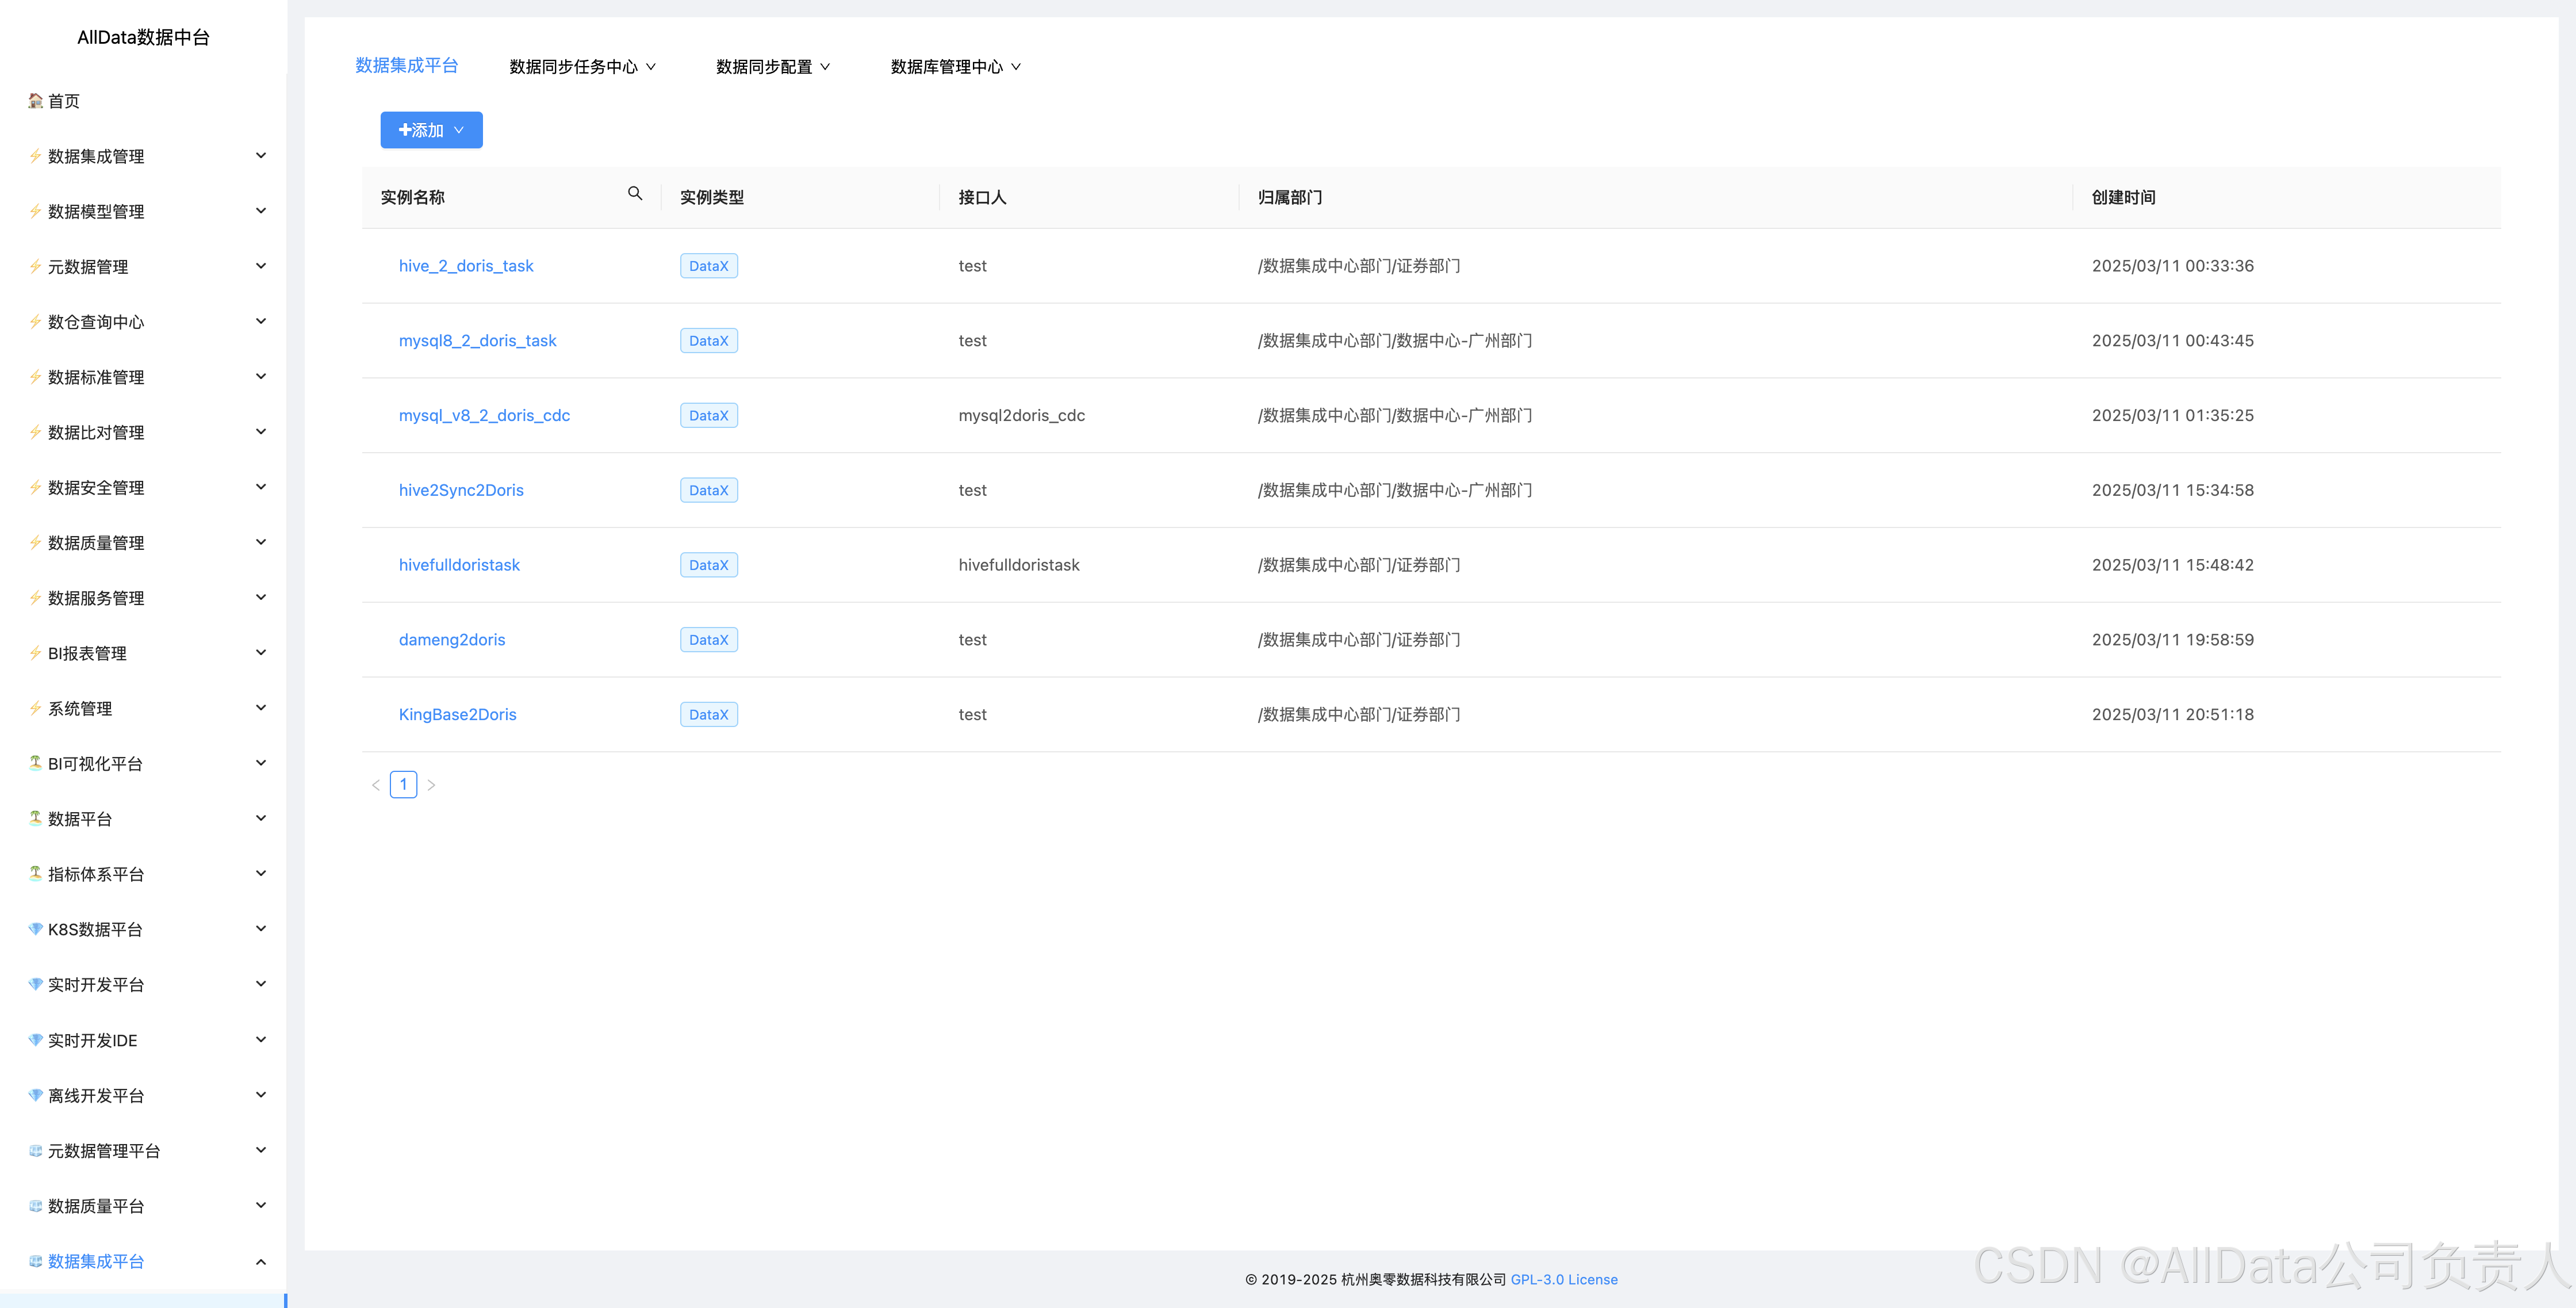Click the island icon beside 指标体系平台
This screenshot has width=2576, height=1308.
36,874
